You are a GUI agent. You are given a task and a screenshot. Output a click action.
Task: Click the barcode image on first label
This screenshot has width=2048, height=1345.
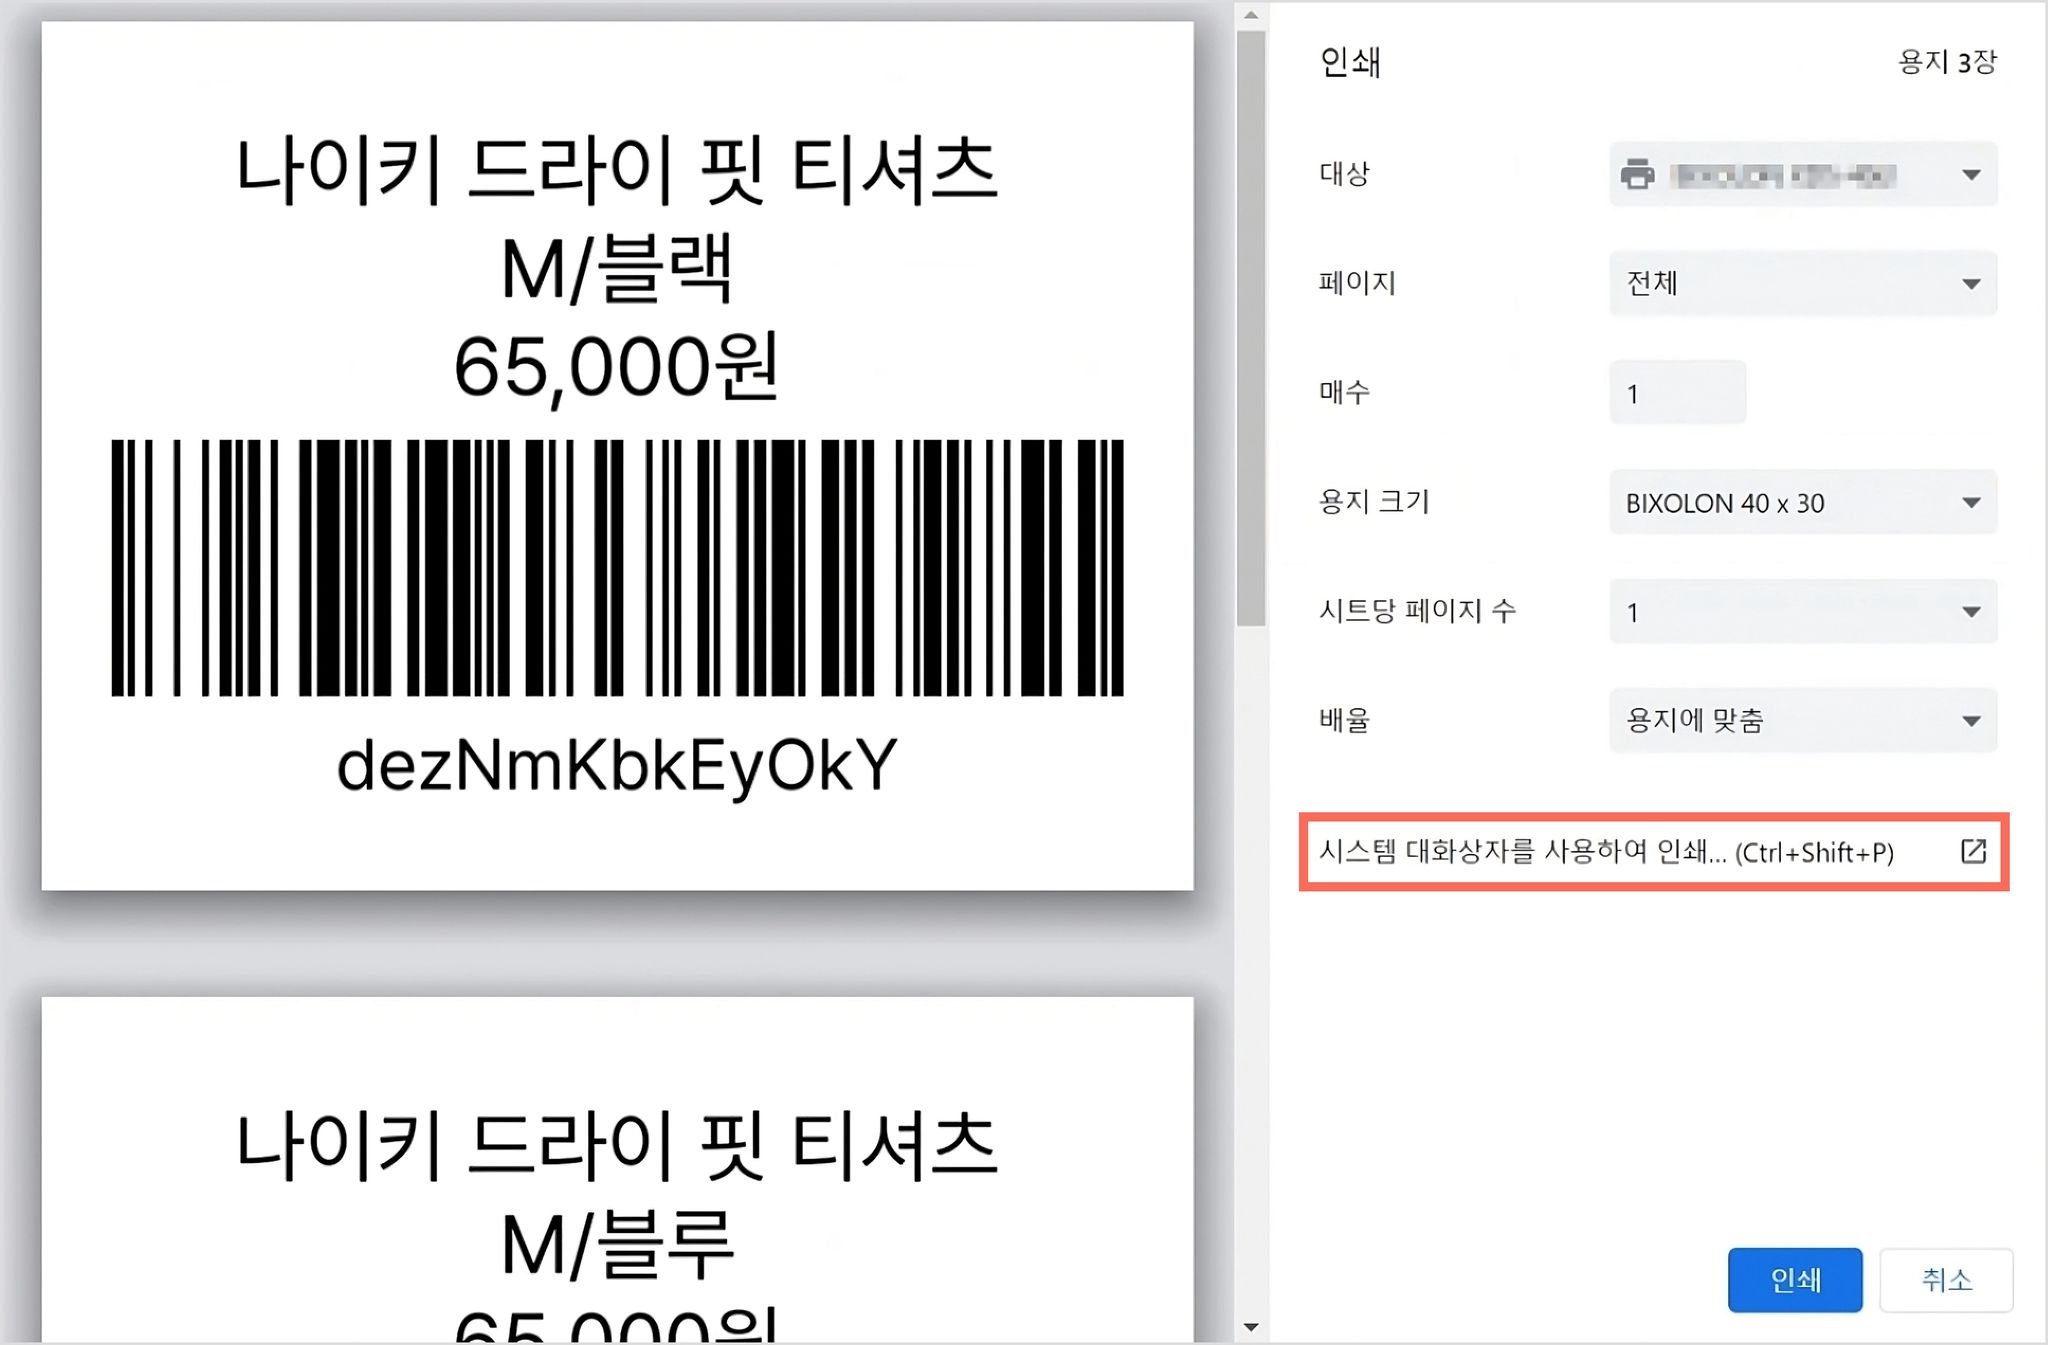pos(617,567)
